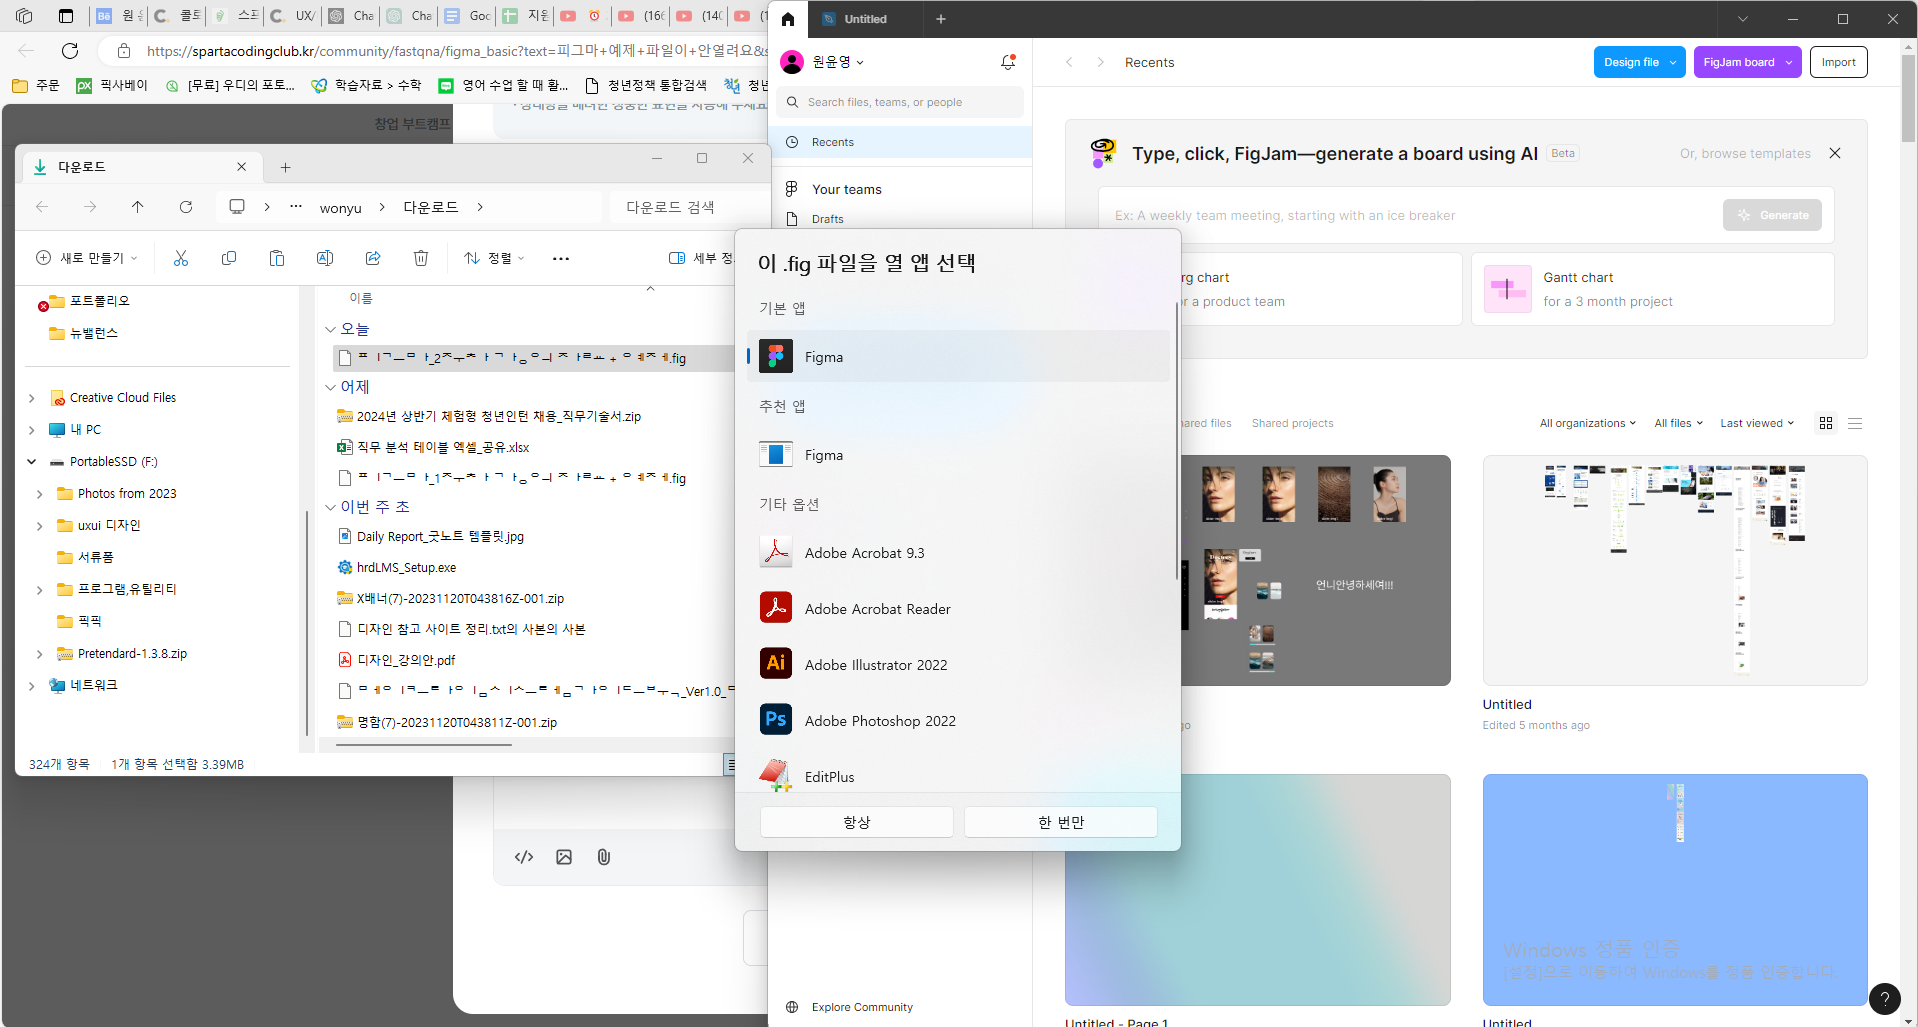1918x1027 pixels.
Task: Open account menu for 원운영
Action: coord(823,62)
